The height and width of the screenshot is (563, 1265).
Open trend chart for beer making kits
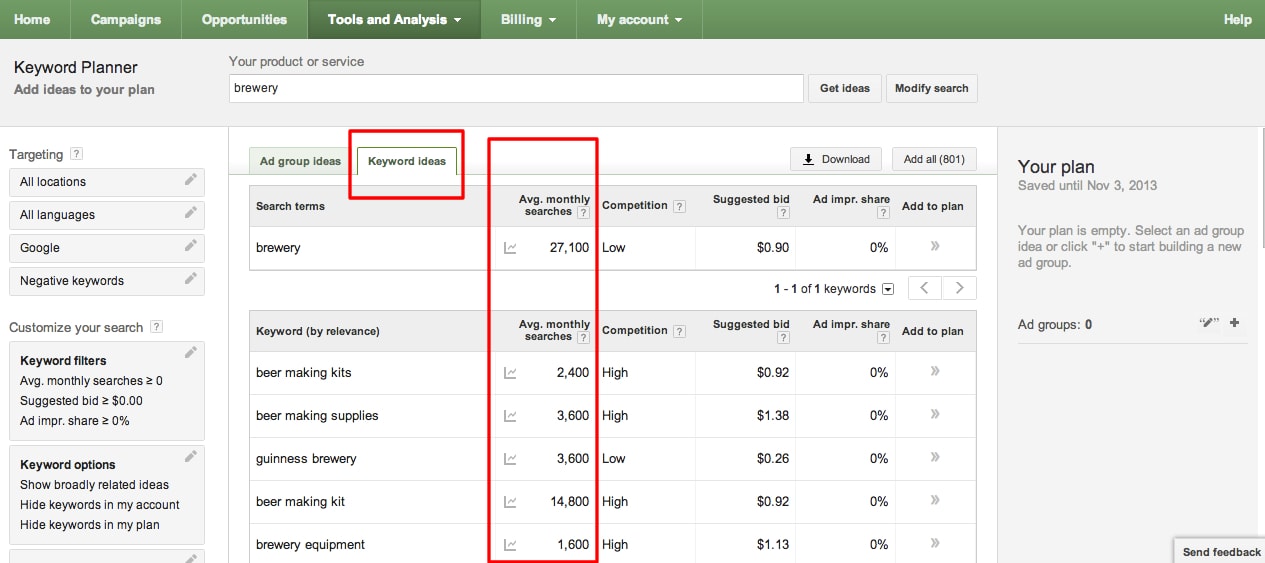click(510, 373)
